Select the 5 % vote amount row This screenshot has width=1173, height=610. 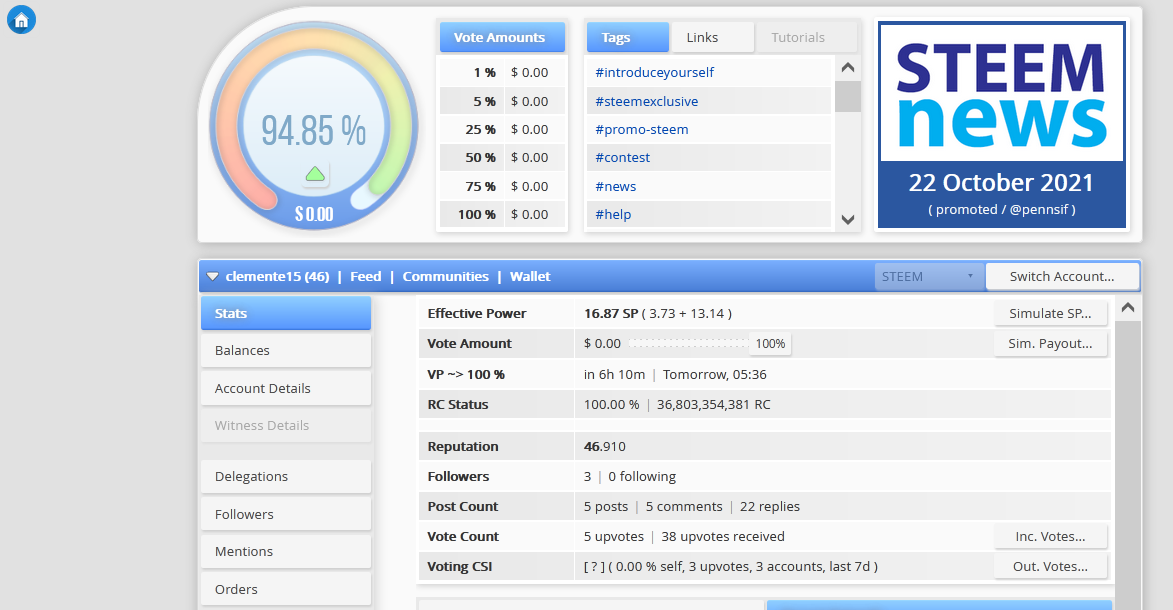(x=502, y=101)
